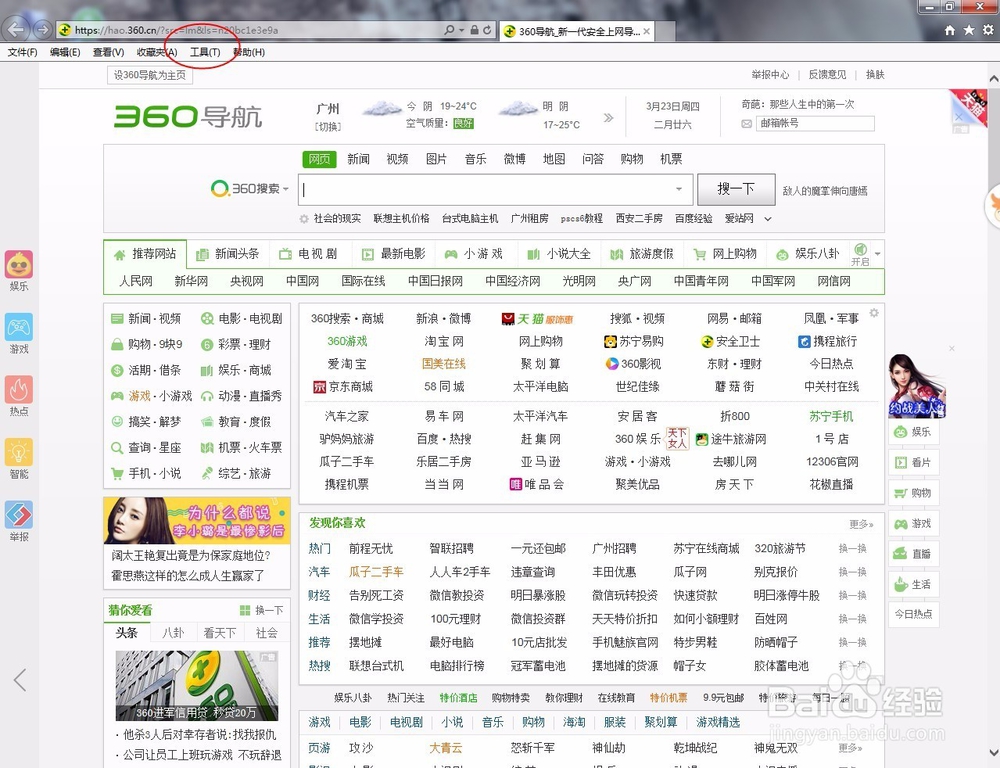The width and height of the screenshot is (1000, 768).
Task: Click the page vertical scrollbar up arrow
Action: tap(993, 79)
